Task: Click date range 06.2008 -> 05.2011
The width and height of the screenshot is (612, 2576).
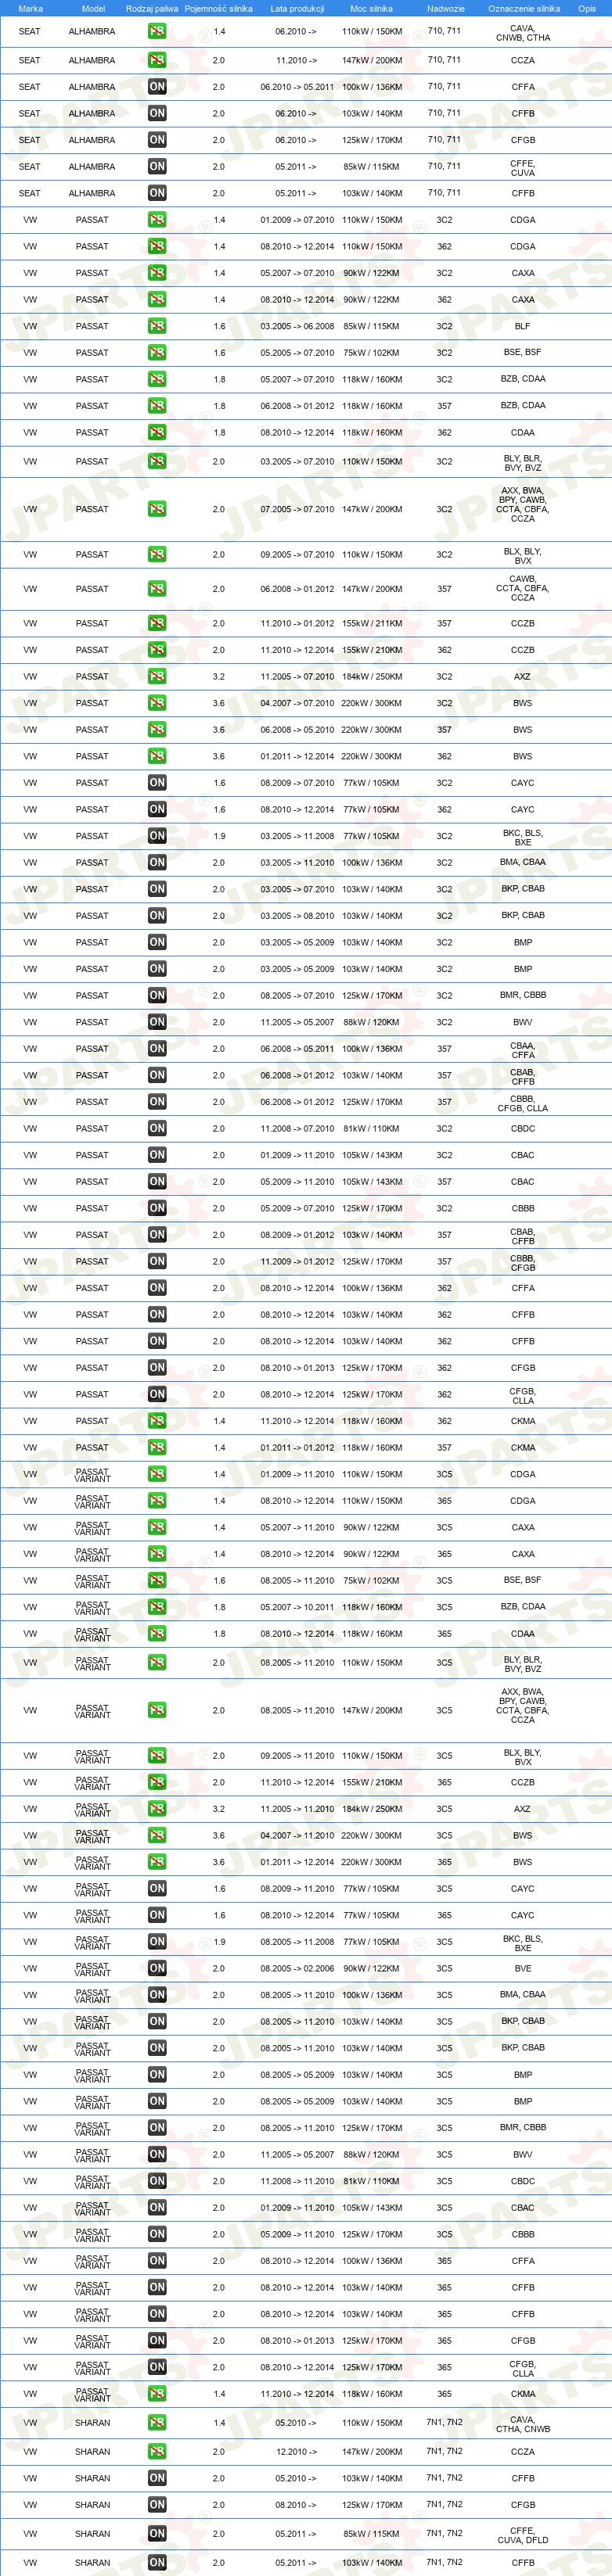Action: click(297, 1049)
